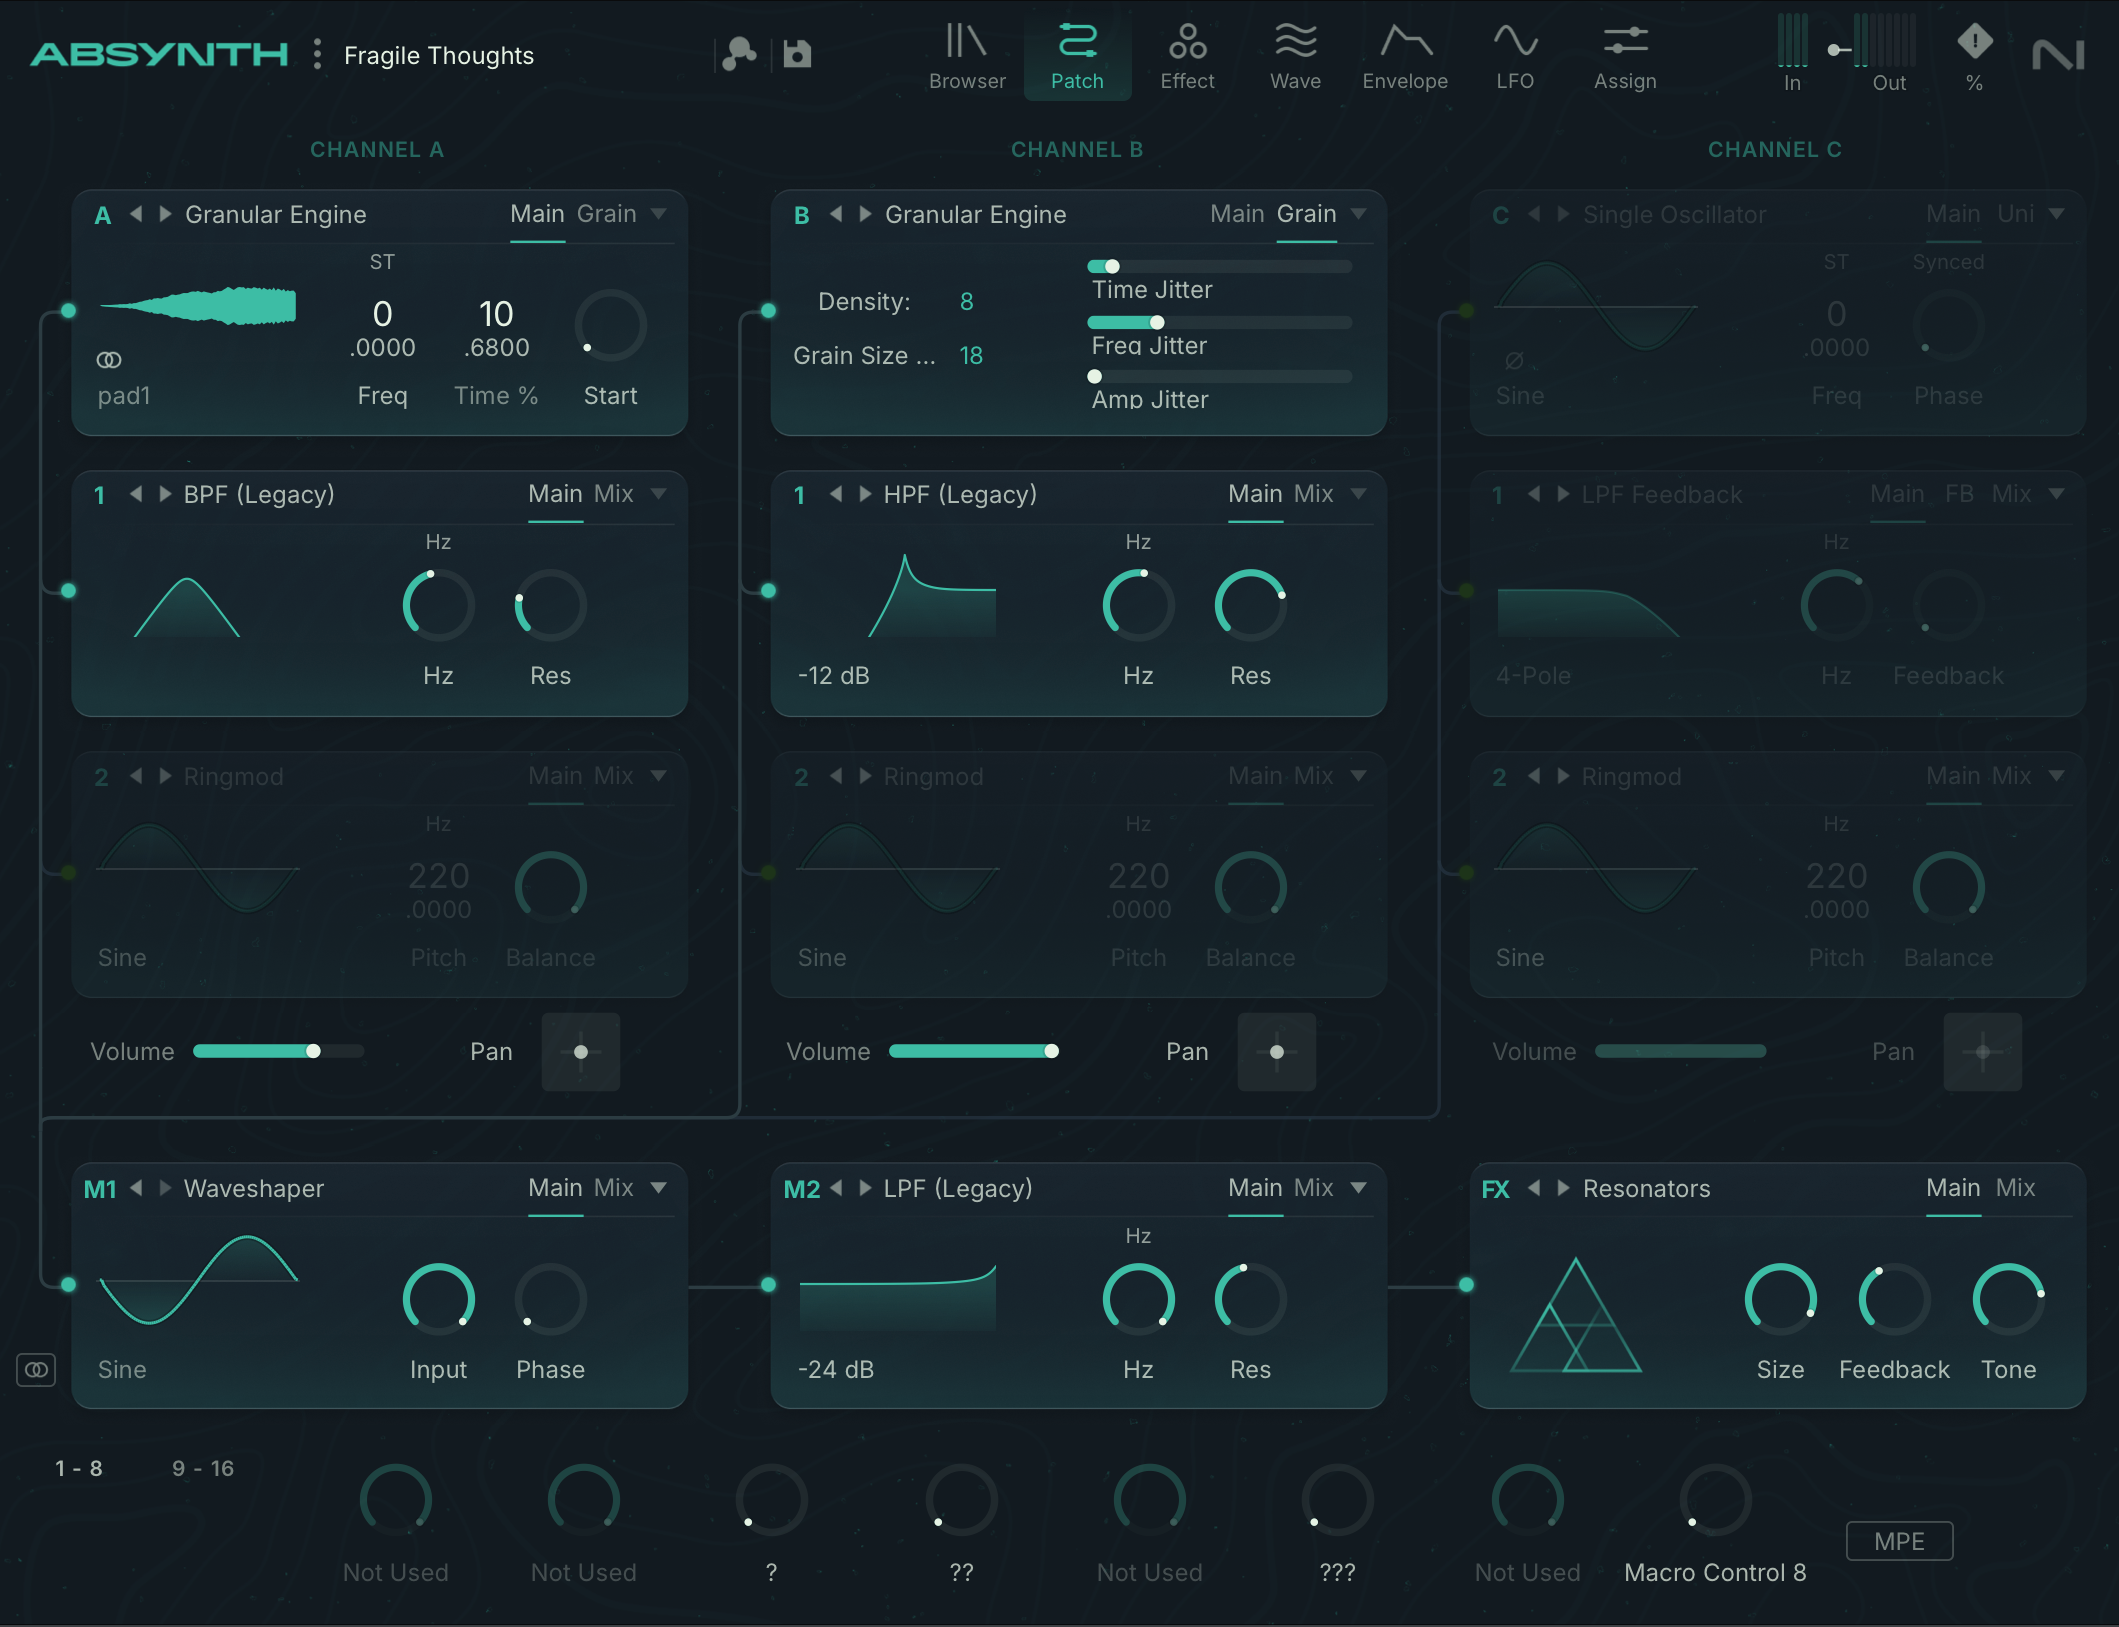Screen dimensions: 2119x1627
Task: Adjust the Channel A Volume slider
Action: (x=313, y=1051)
